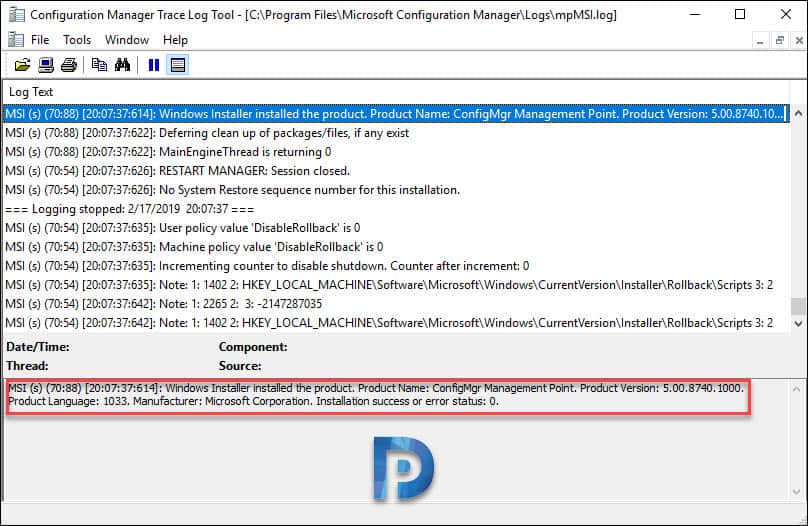This screenshot has width=808, height=526.
Task: Print the log using printer icon
Action: [x=69, y=65]
